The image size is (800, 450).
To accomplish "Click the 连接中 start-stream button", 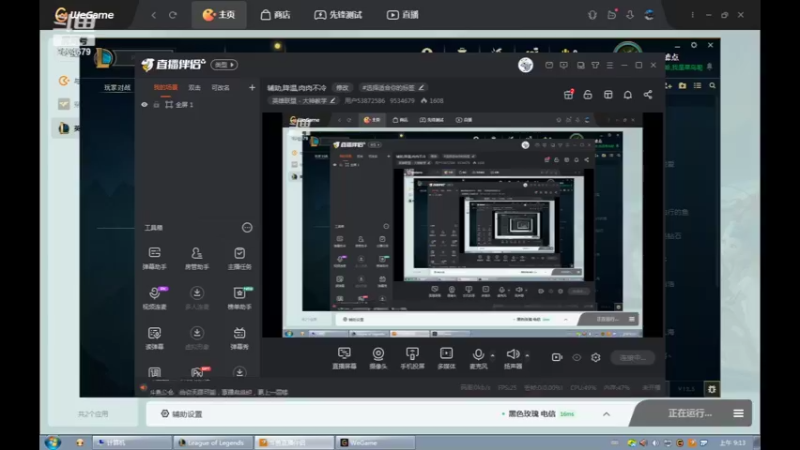I will [633, 358].
